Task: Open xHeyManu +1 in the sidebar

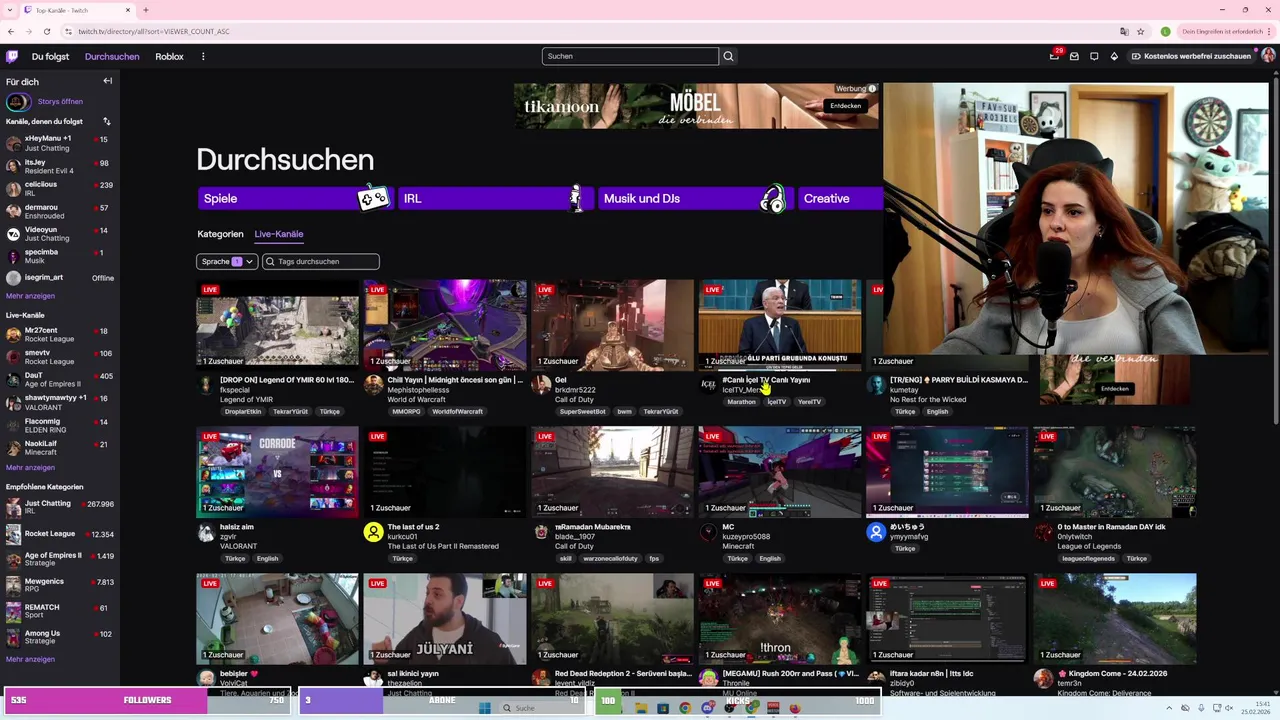Action: tap(60, 143)
